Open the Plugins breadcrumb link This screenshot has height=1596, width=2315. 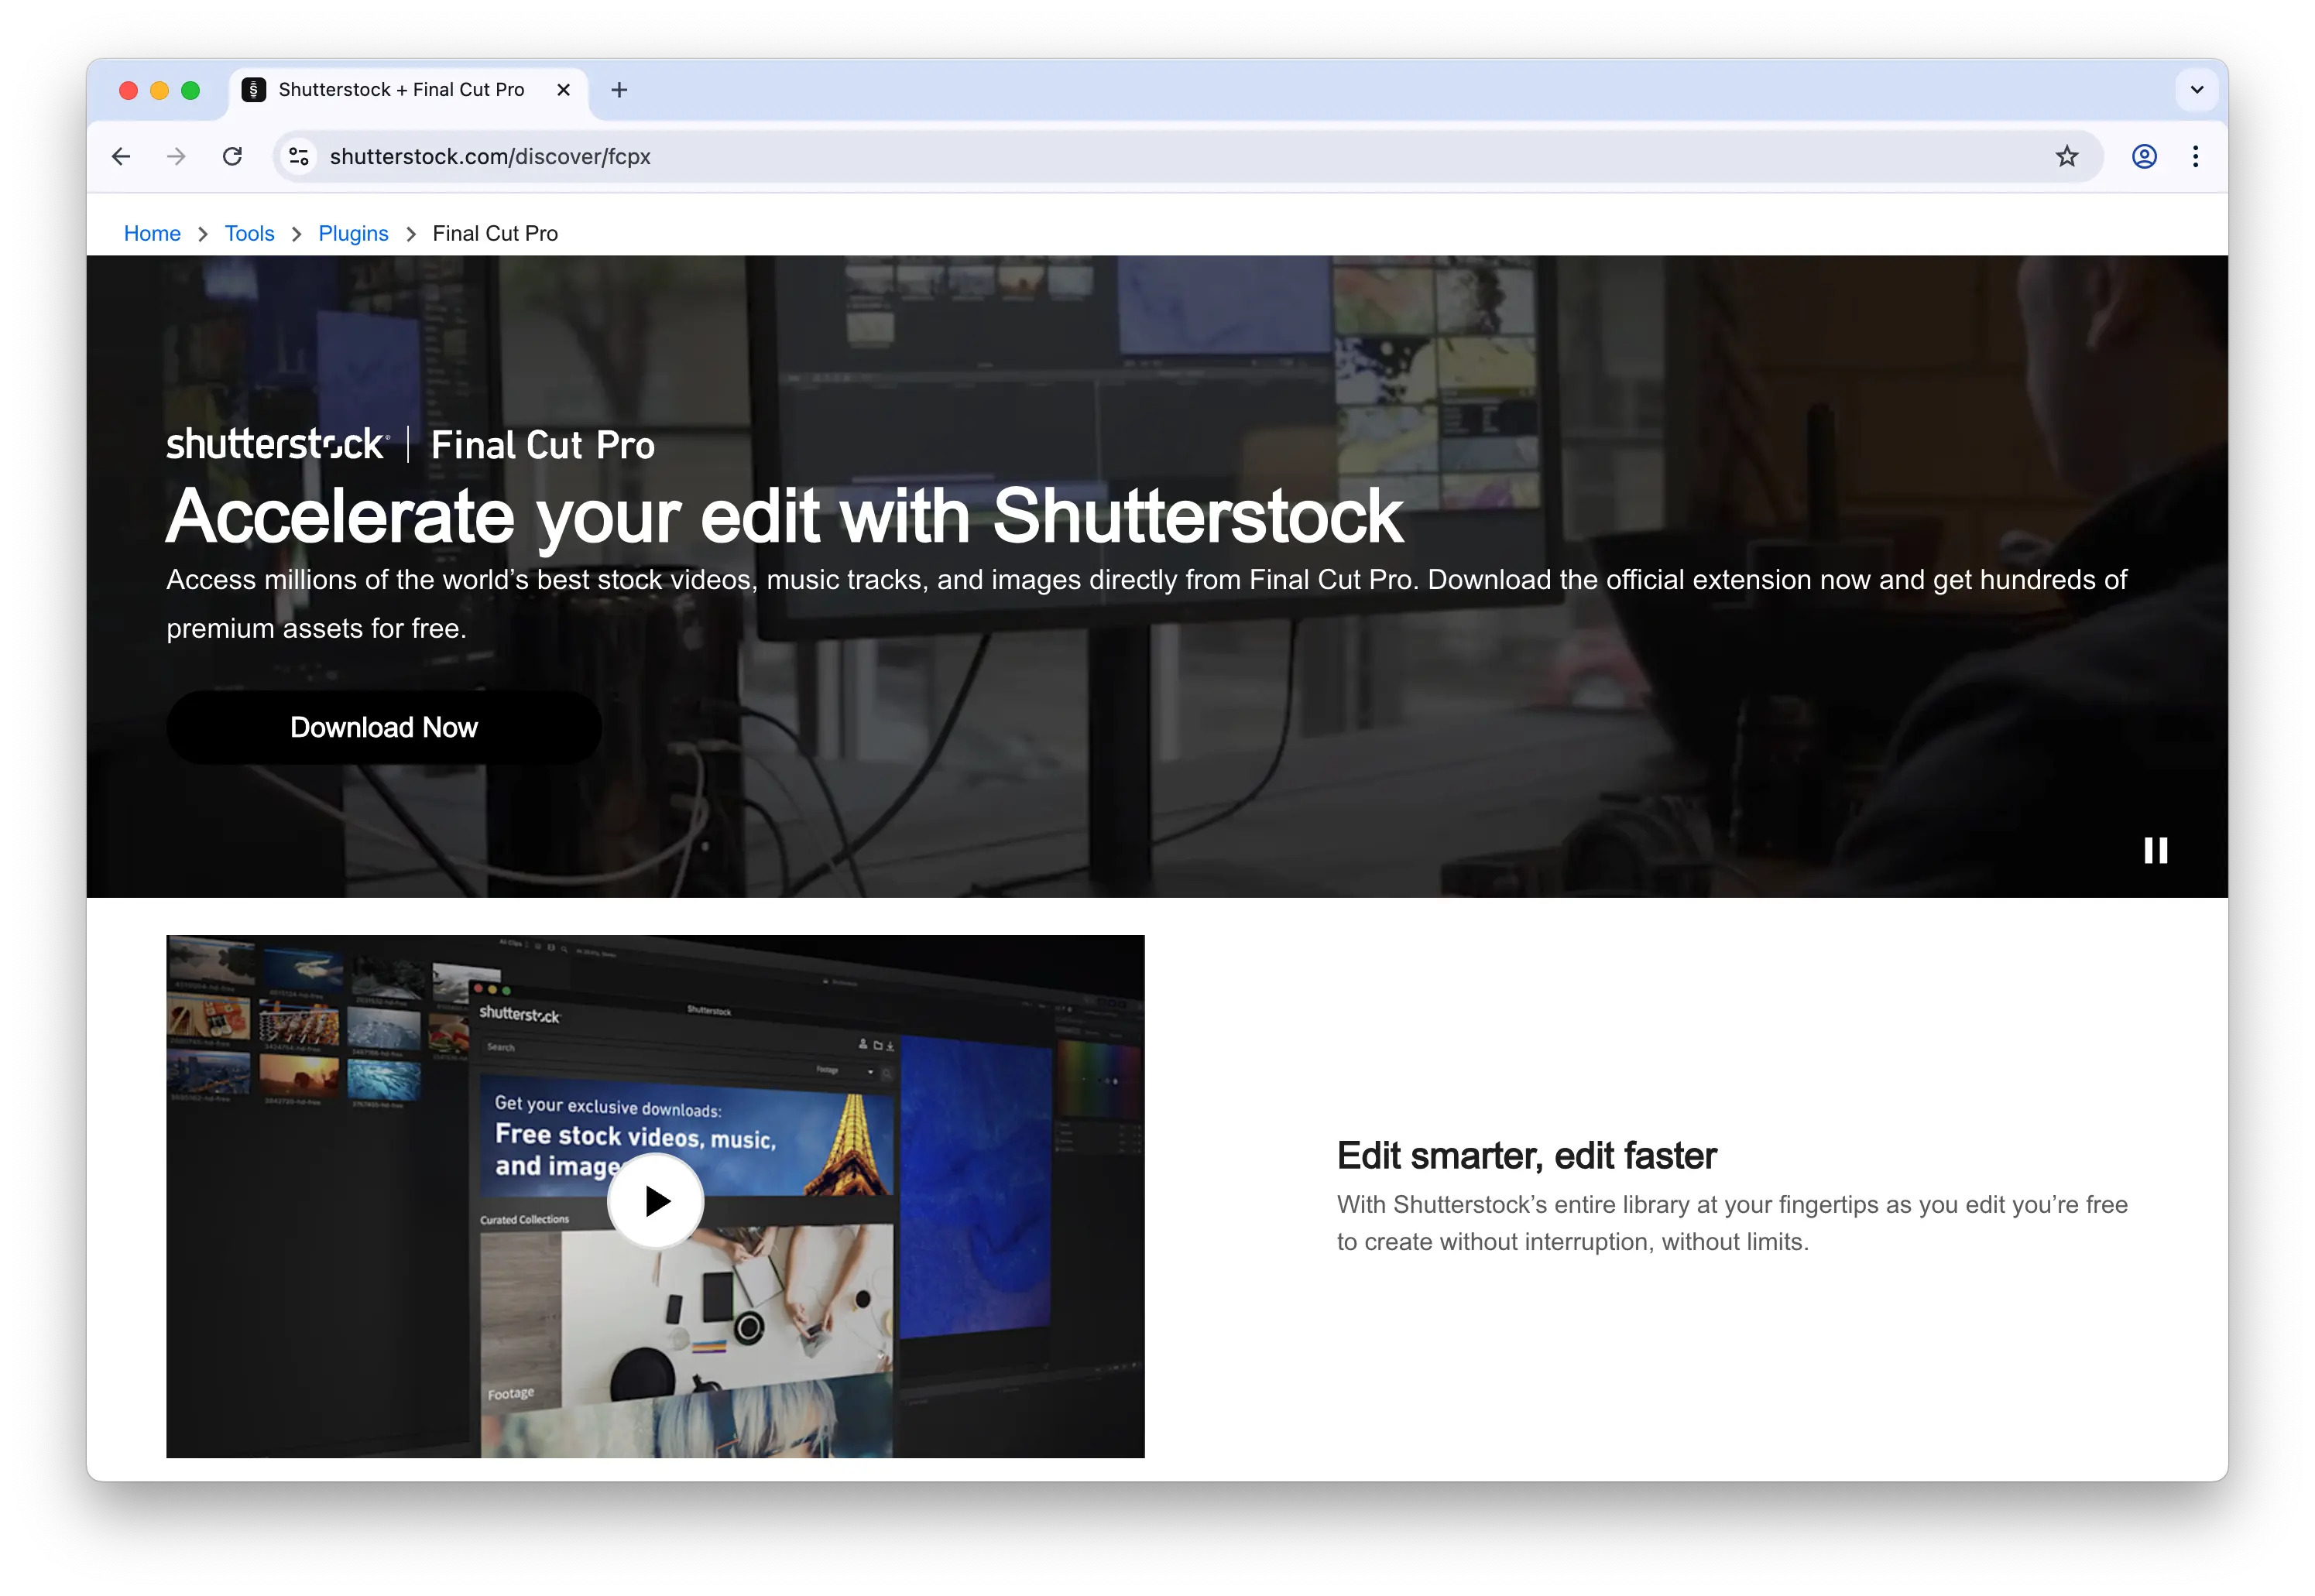[353, 233]
